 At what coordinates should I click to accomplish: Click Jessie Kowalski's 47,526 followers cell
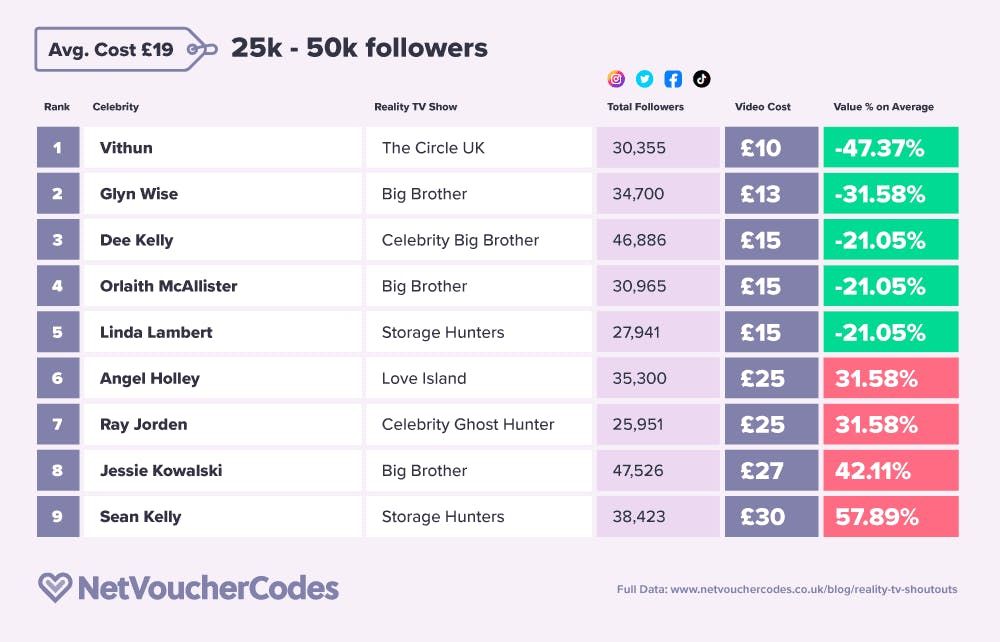[658, 471]
